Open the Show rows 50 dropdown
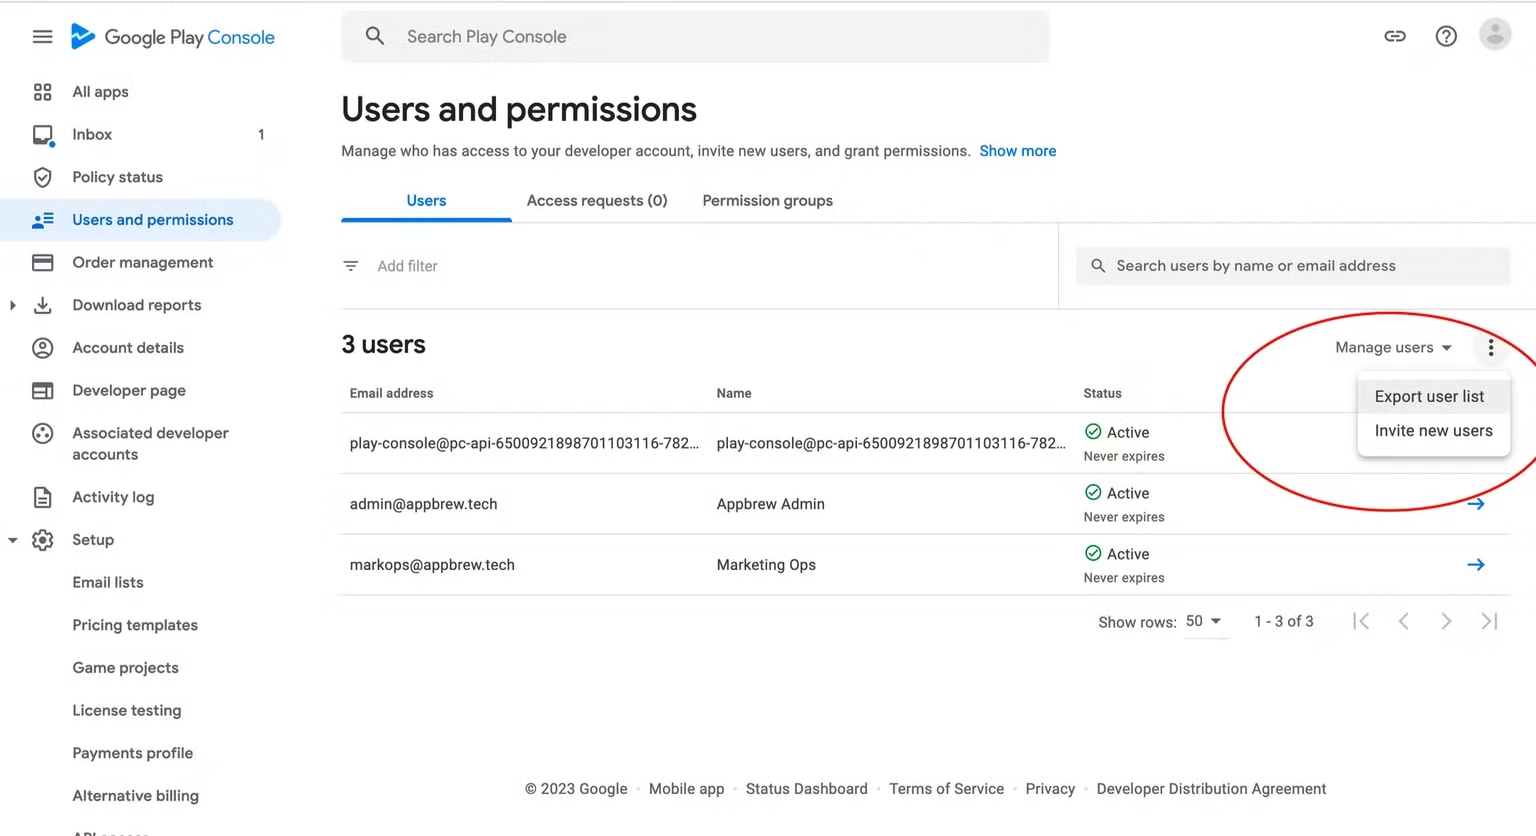 pyautogui.click(x=1204, y=621)
